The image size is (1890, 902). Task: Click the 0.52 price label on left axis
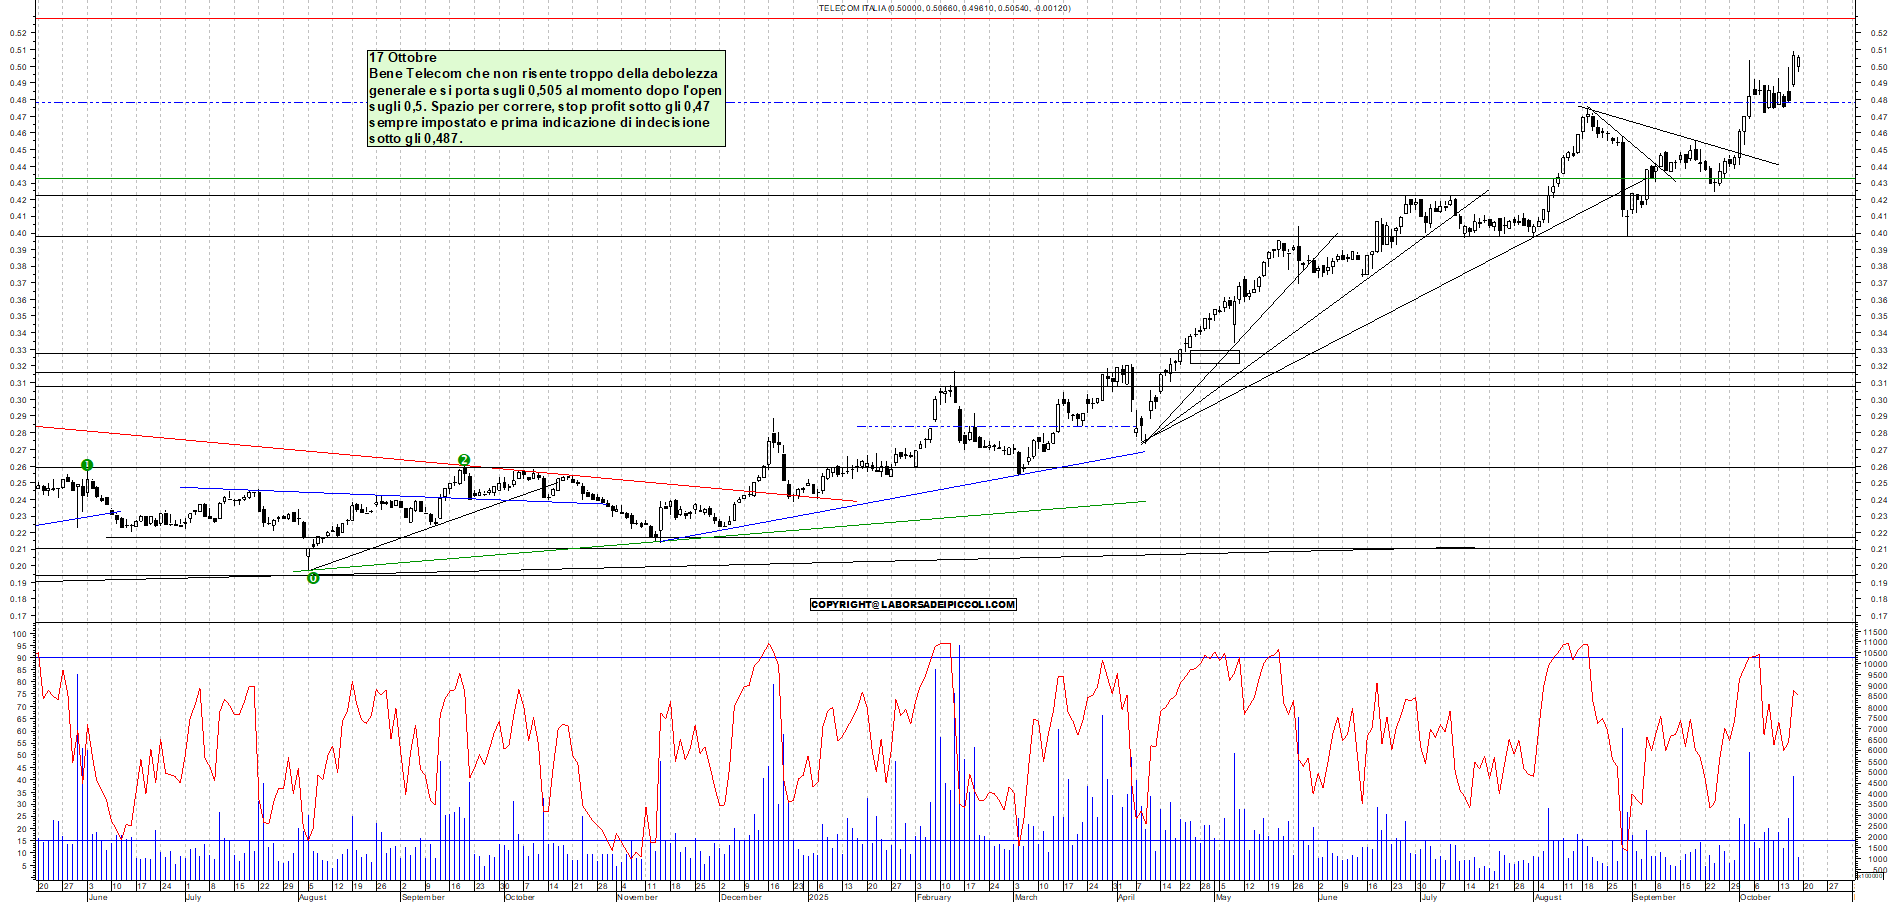coord(18,33)
